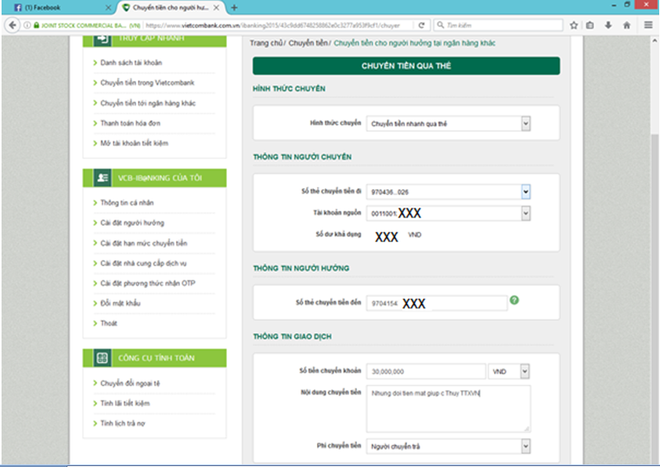Click the Đổi mật khẩu link
Image resolution: width=660 pixels, height=467 pixels.
click(x=121, y=302)
